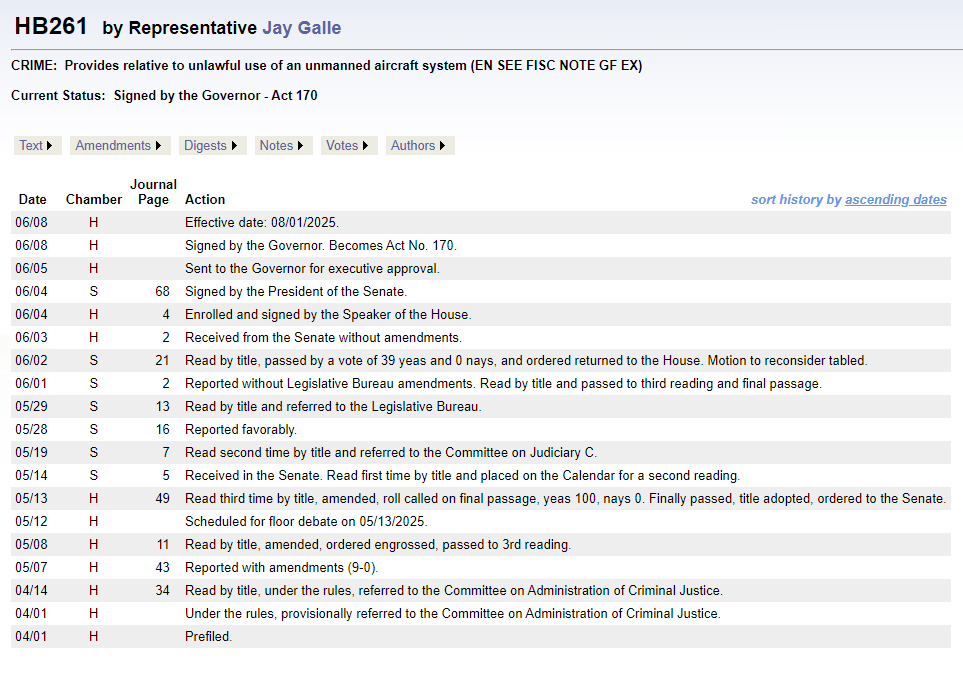Open Representative Jay Galle's profile link
Viewport: 963px width, 673px height.
(x=302, y=28)
